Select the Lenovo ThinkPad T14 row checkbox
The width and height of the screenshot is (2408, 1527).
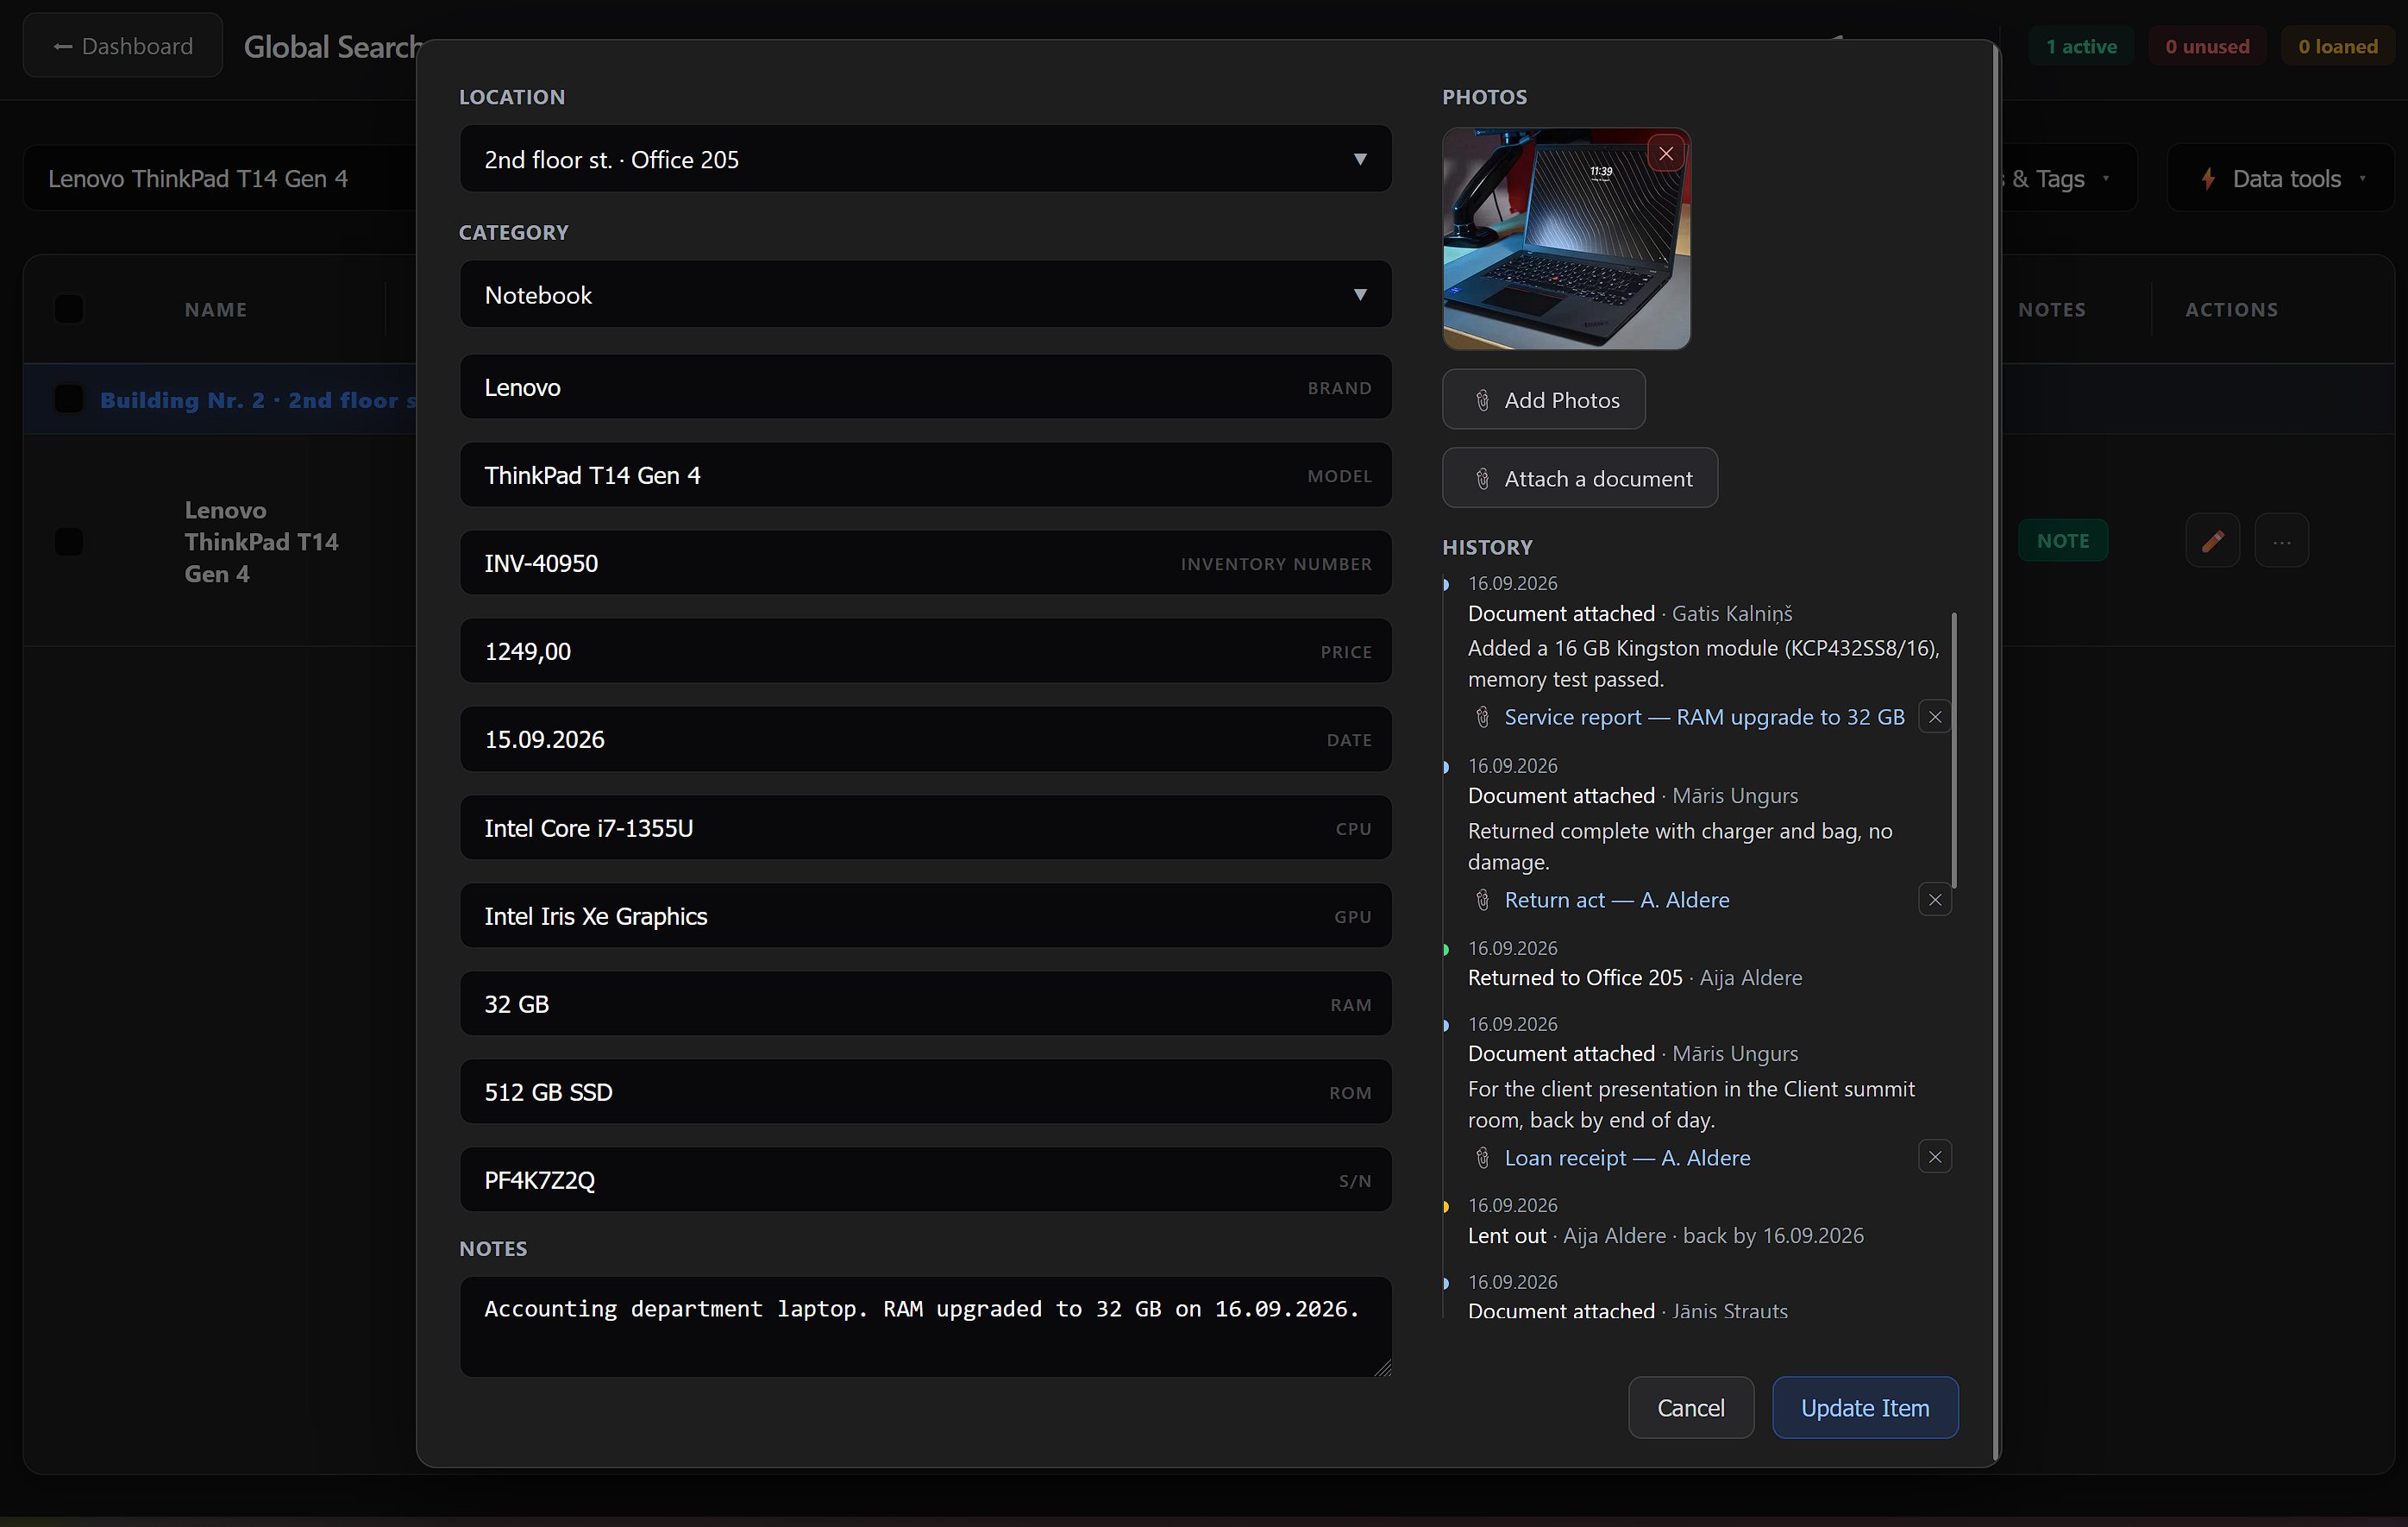[x=69, y=542]
